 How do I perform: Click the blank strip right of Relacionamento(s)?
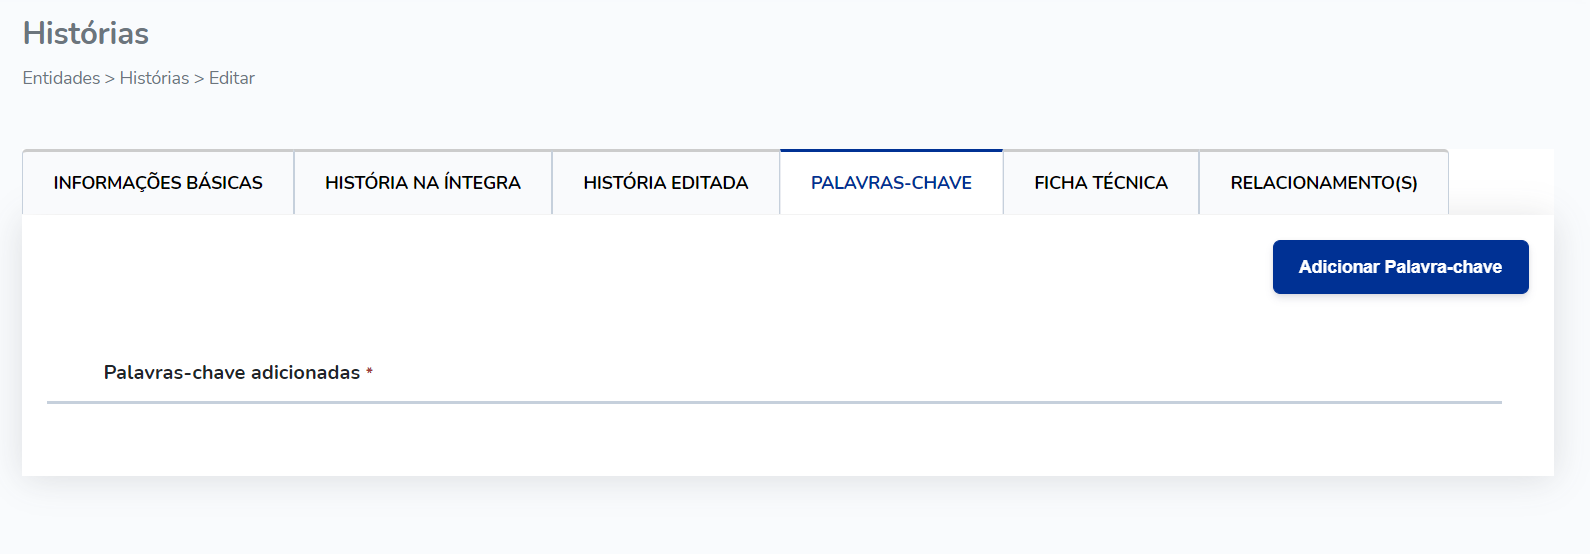[1501, 182]
